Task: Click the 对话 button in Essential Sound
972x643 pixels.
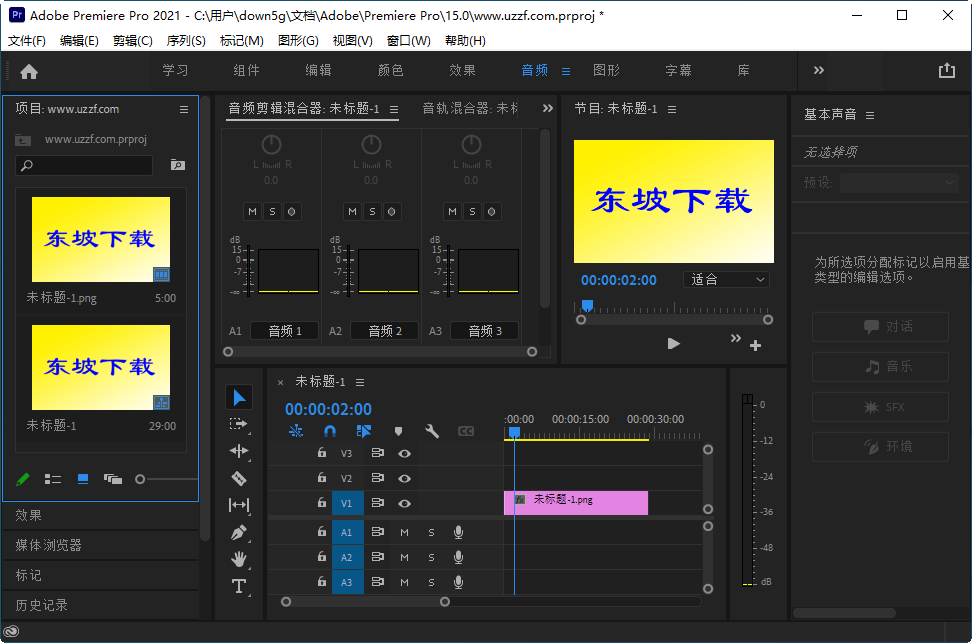Action: click(x=880, y=327)
